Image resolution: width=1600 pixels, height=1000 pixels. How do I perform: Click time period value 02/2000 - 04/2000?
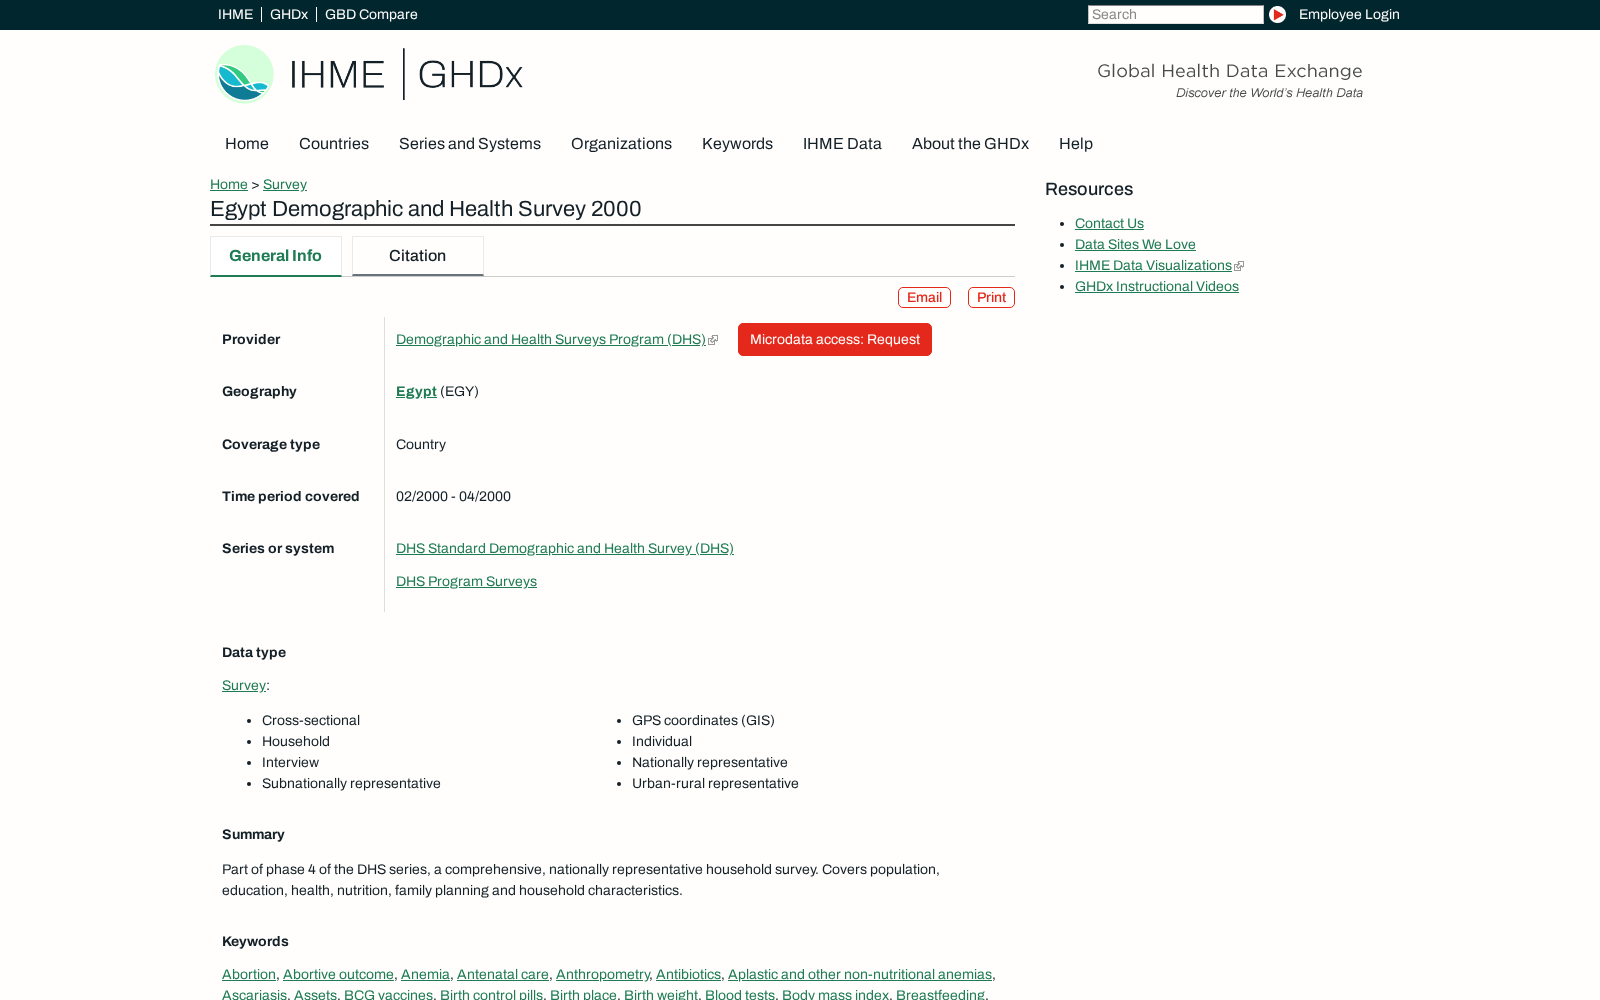453,496
